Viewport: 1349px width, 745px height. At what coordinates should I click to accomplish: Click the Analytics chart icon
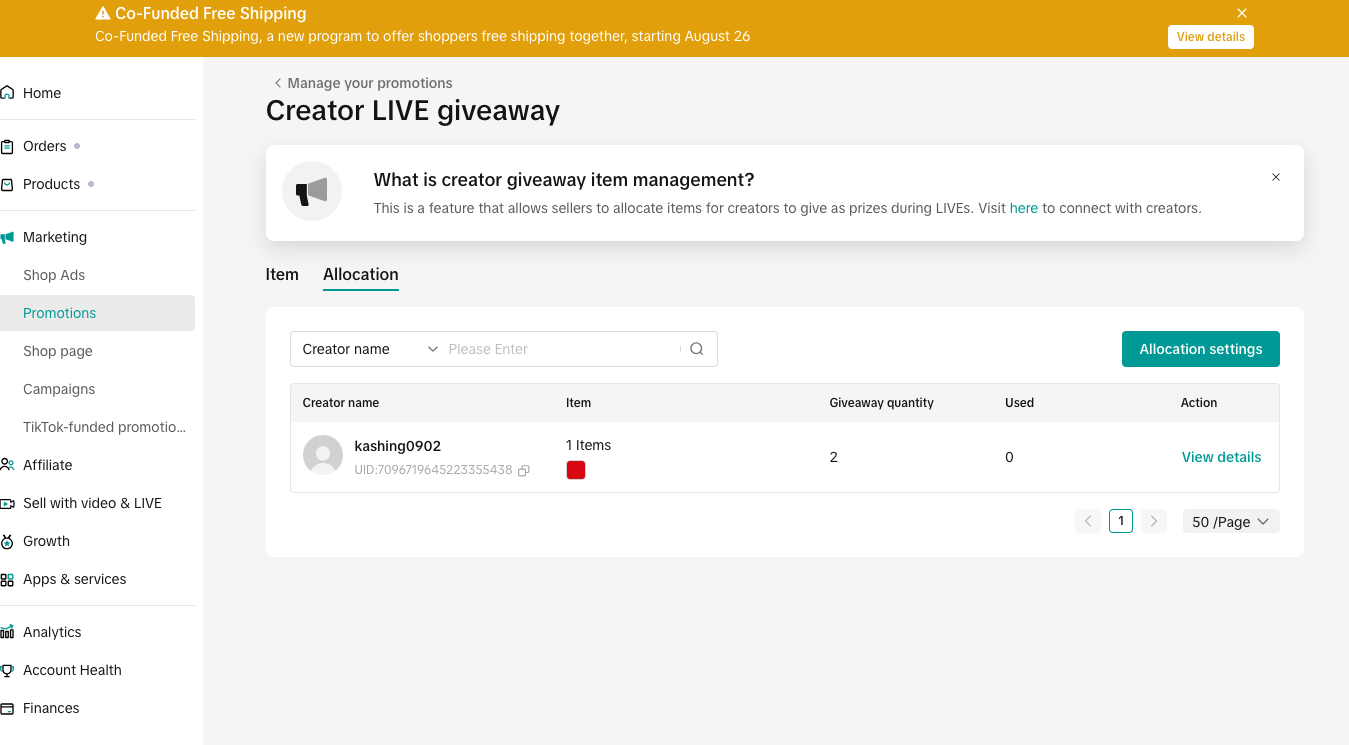tap(8, 632)
